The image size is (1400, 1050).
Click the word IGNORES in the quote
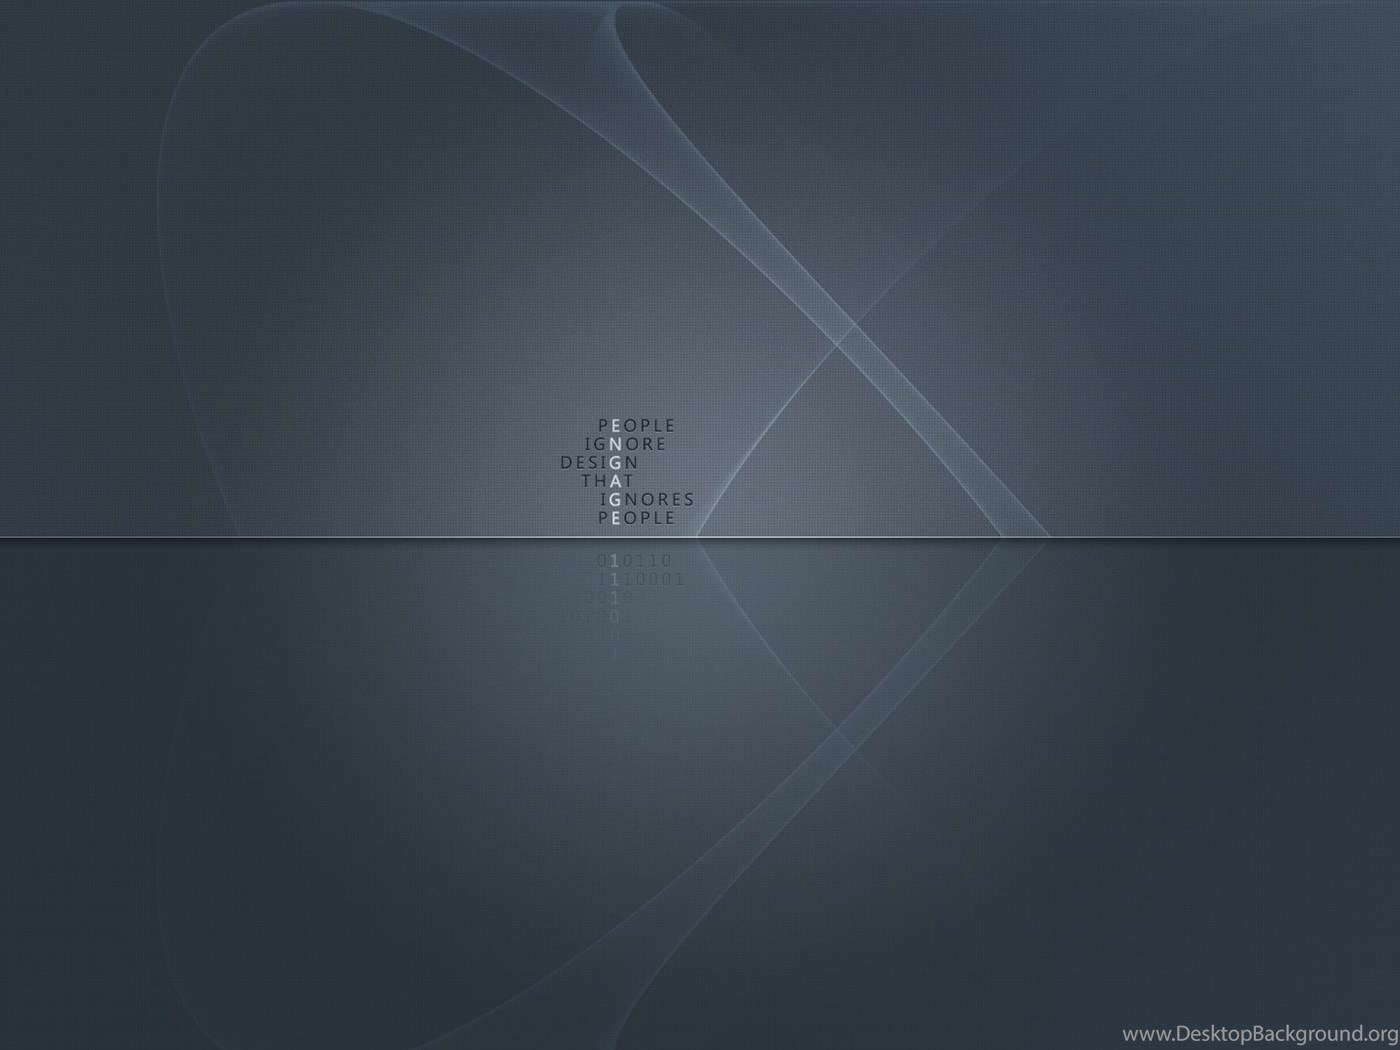coord(647,499)
